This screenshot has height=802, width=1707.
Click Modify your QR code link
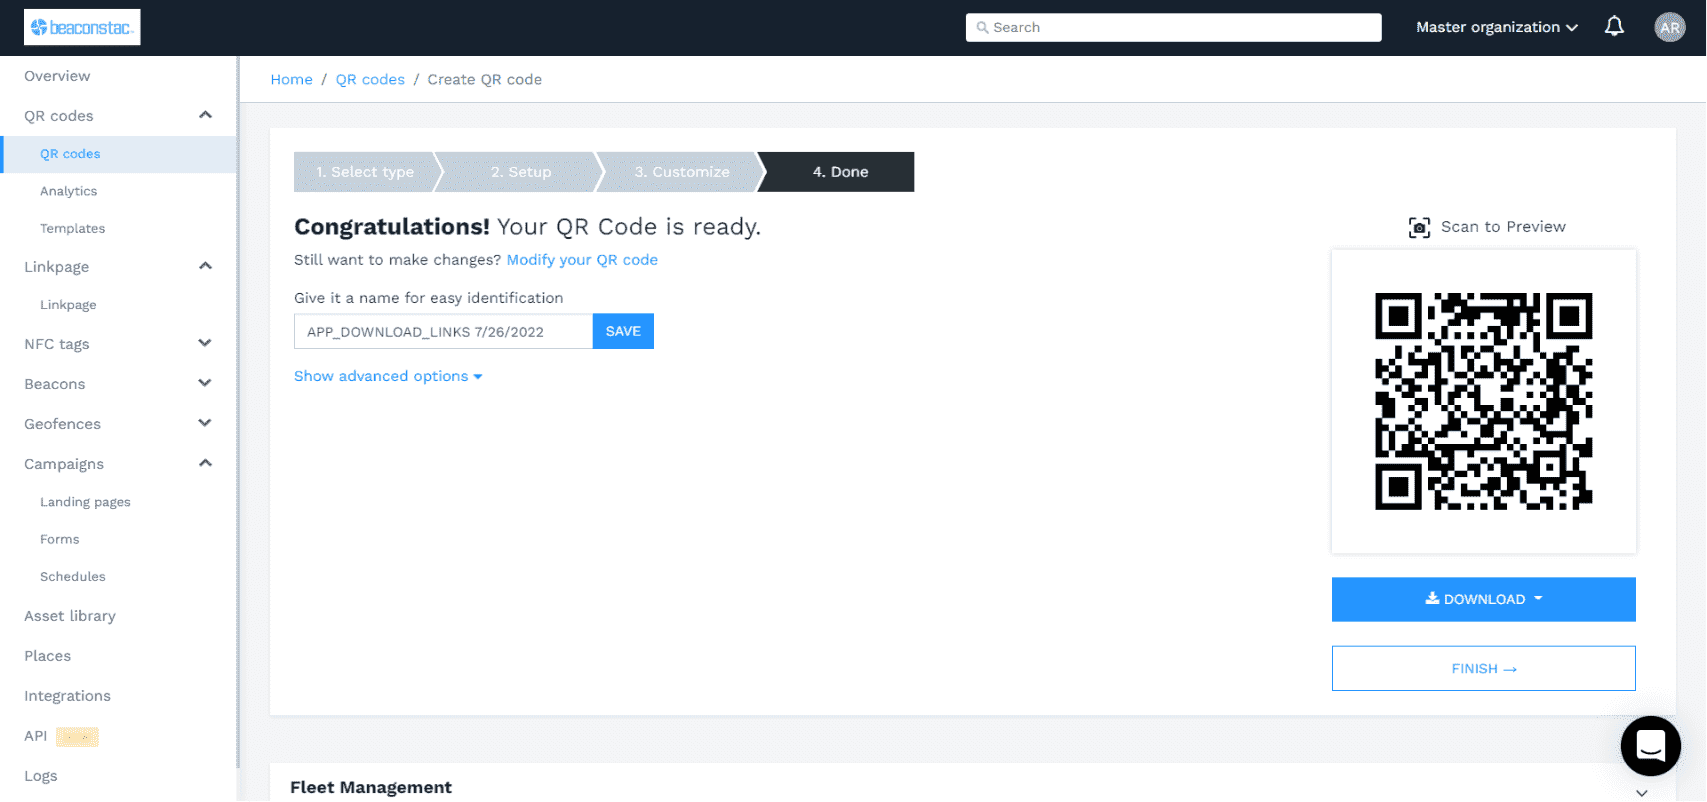(x=582, y=260)
